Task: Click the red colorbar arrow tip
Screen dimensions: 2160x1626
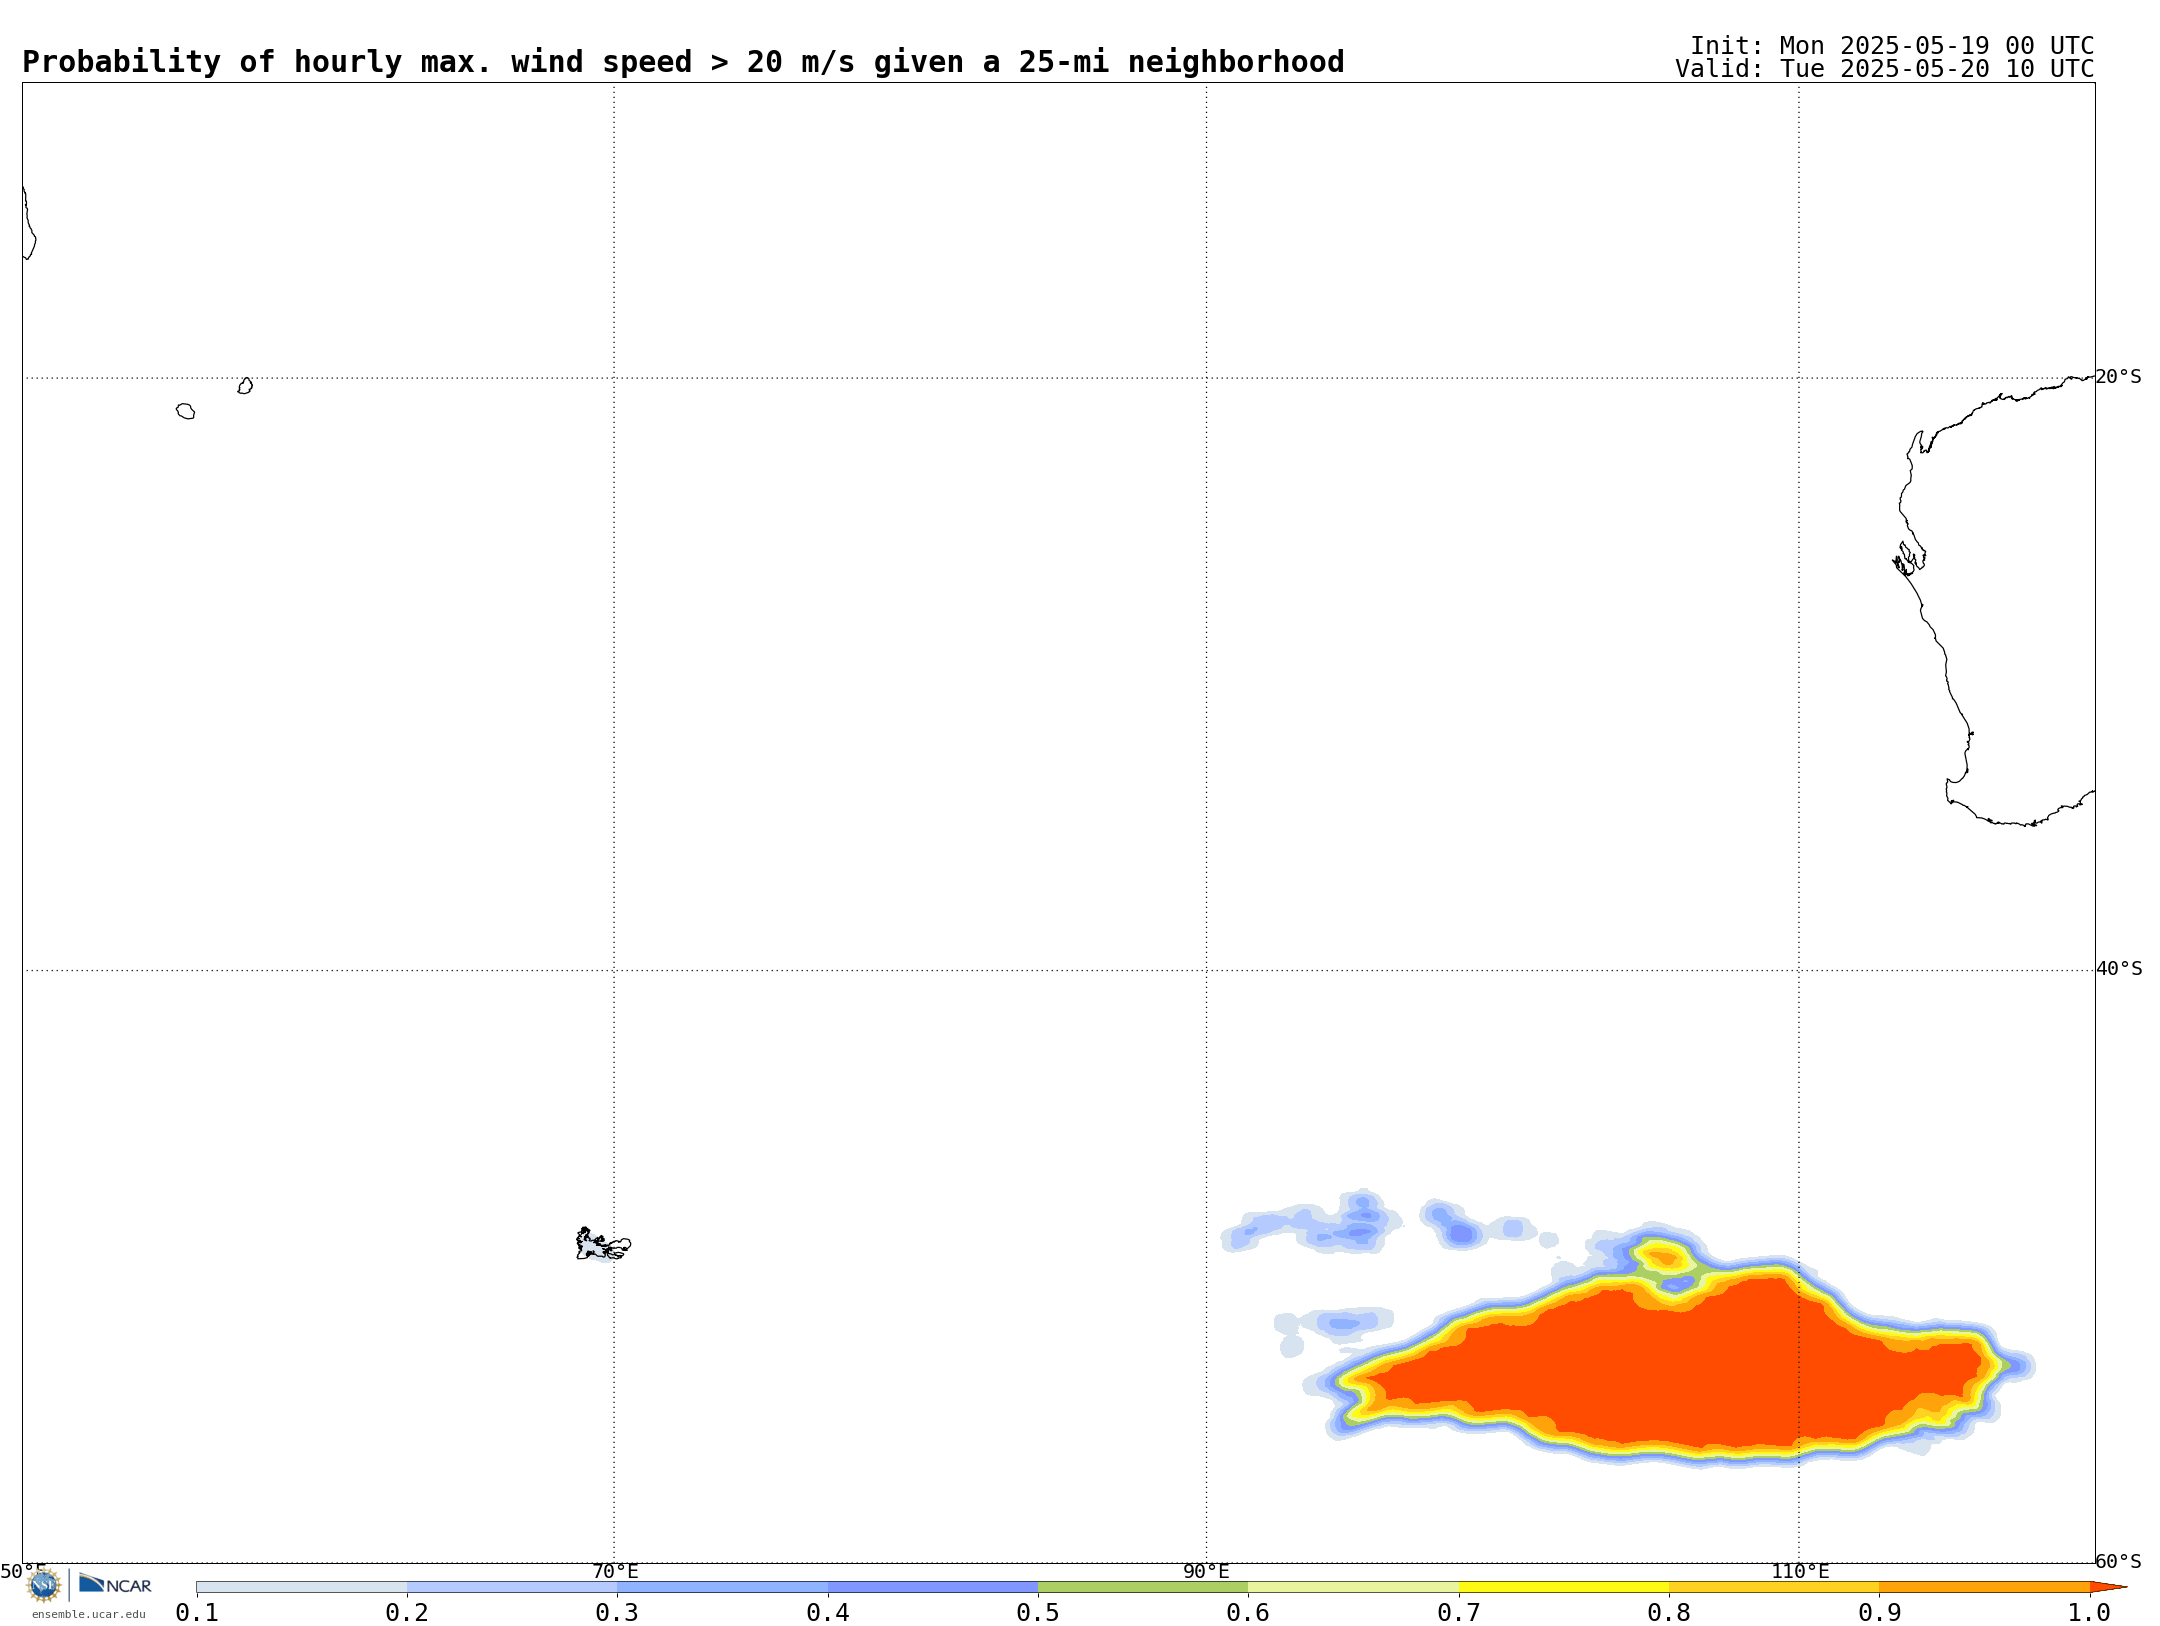Action: 2108,1587
